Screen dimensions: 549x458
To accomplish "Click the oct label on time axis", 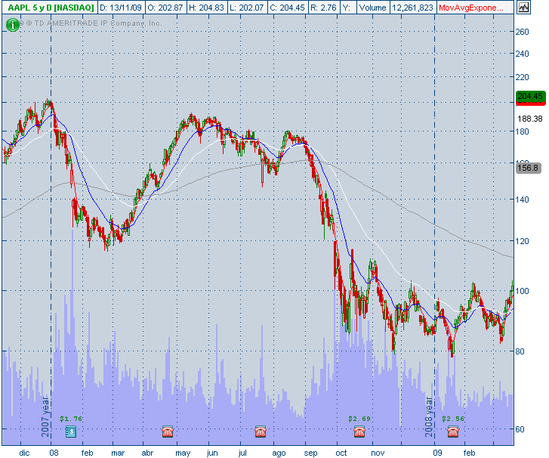I will tap(341, 453).
